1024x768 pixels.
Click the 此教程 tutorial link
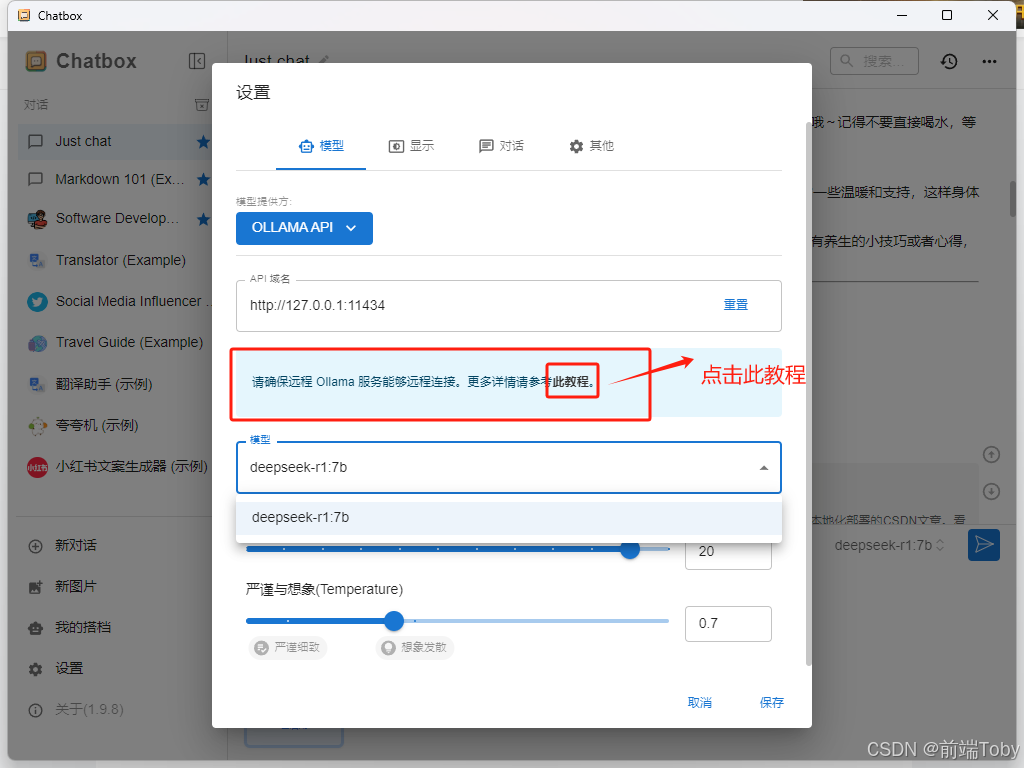pyautogui.click(x=573, y=382)
